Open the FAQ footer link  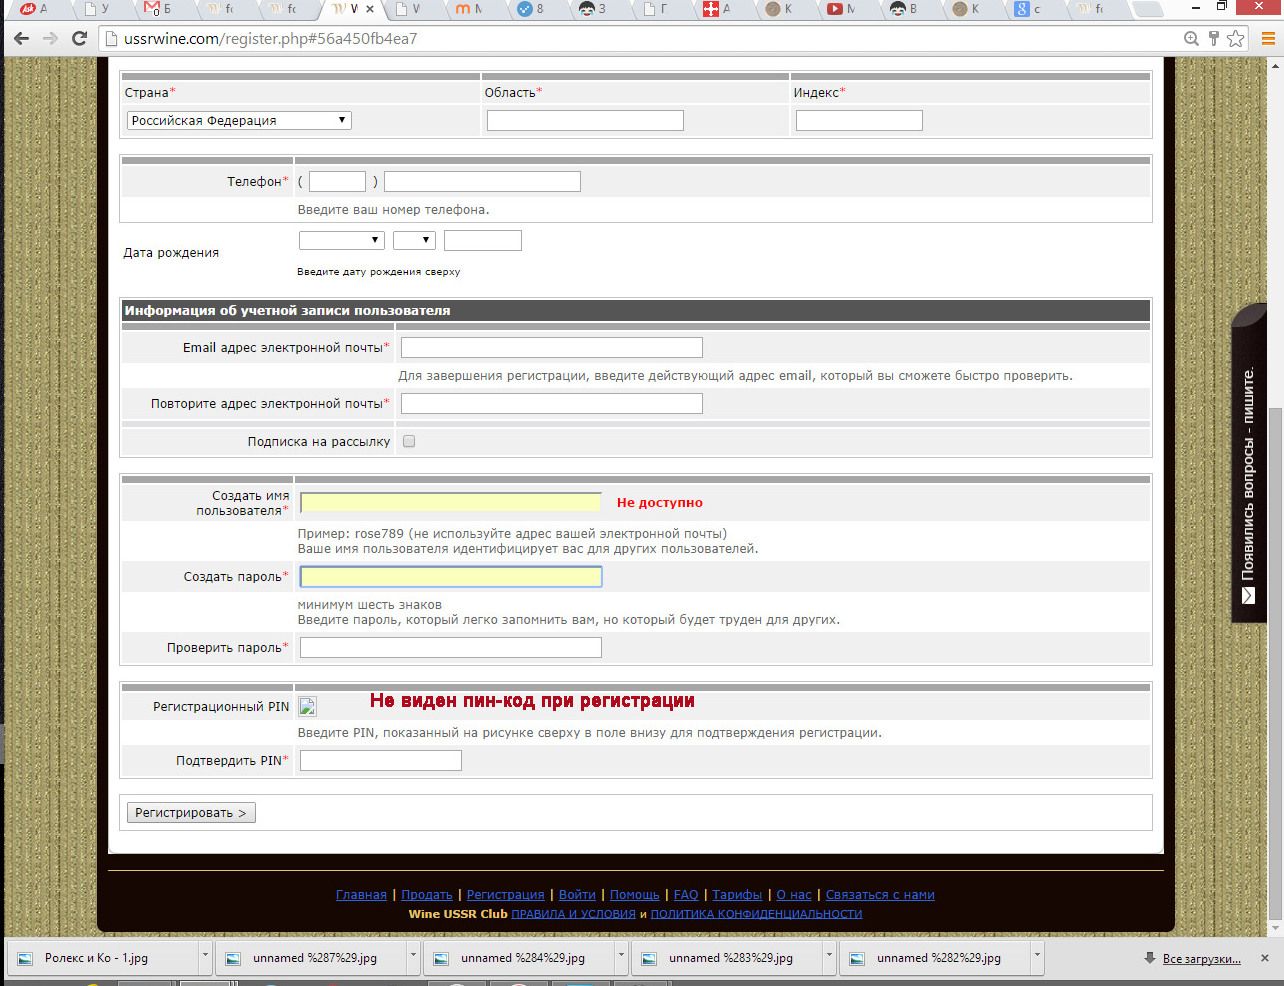pyautogui.click(x=686, y=894)
